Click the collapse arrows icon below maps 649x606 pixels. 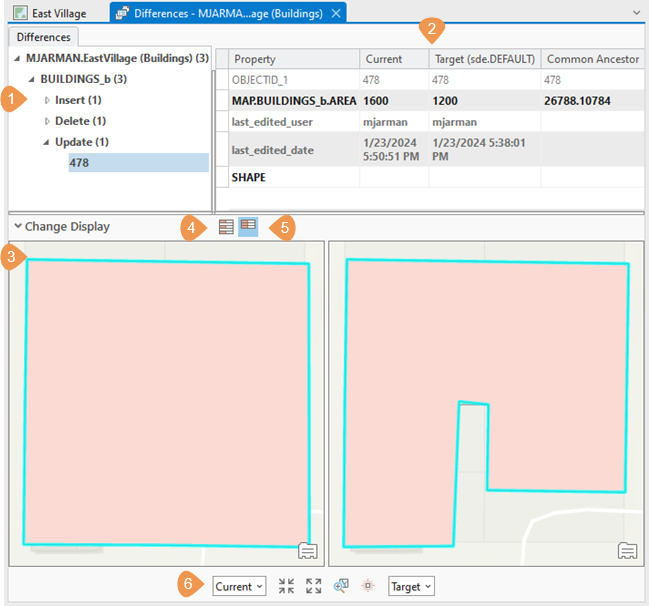(x=287, y=587)
